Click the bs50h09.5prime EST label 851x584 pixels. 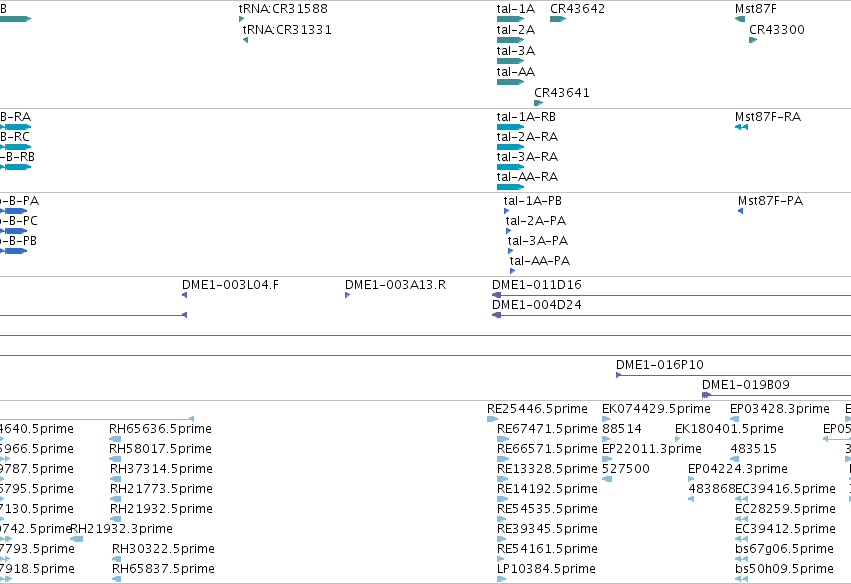(x=784, y=569)
